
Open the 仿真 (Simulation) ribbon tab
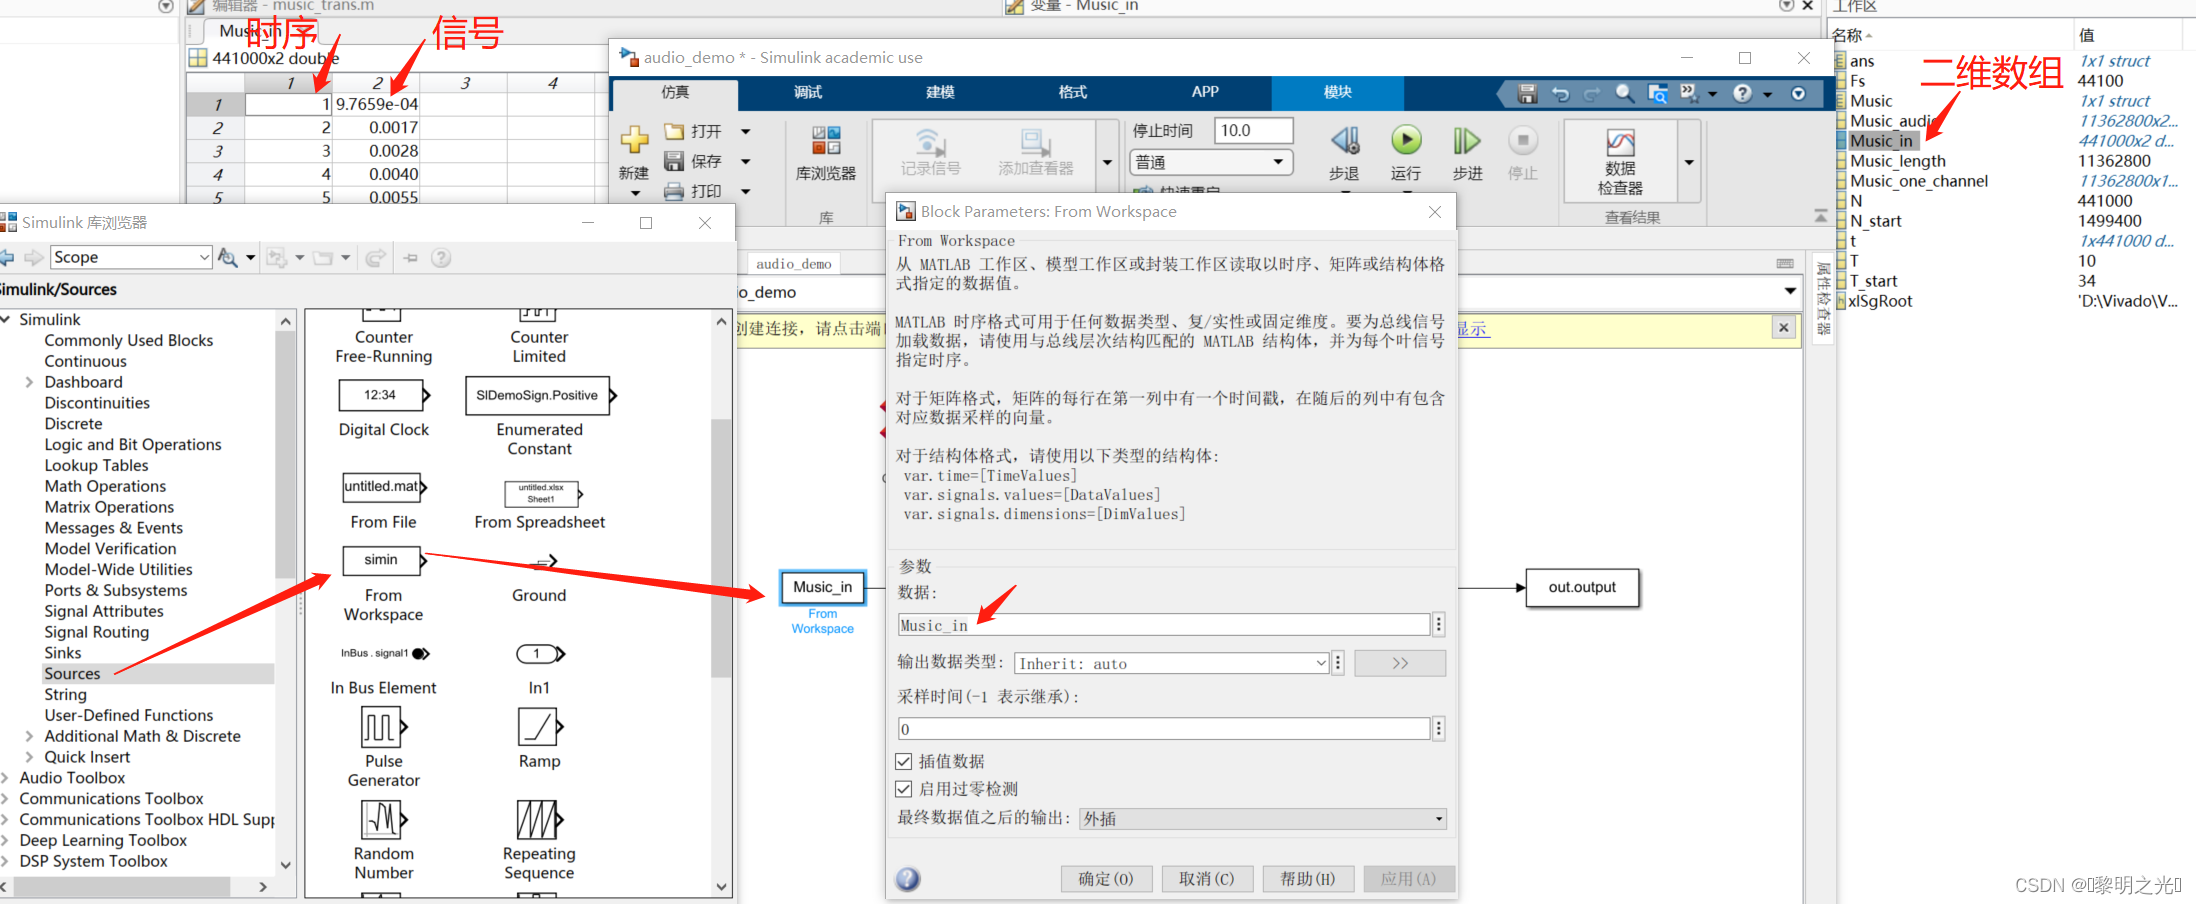[x=675, y=92]
